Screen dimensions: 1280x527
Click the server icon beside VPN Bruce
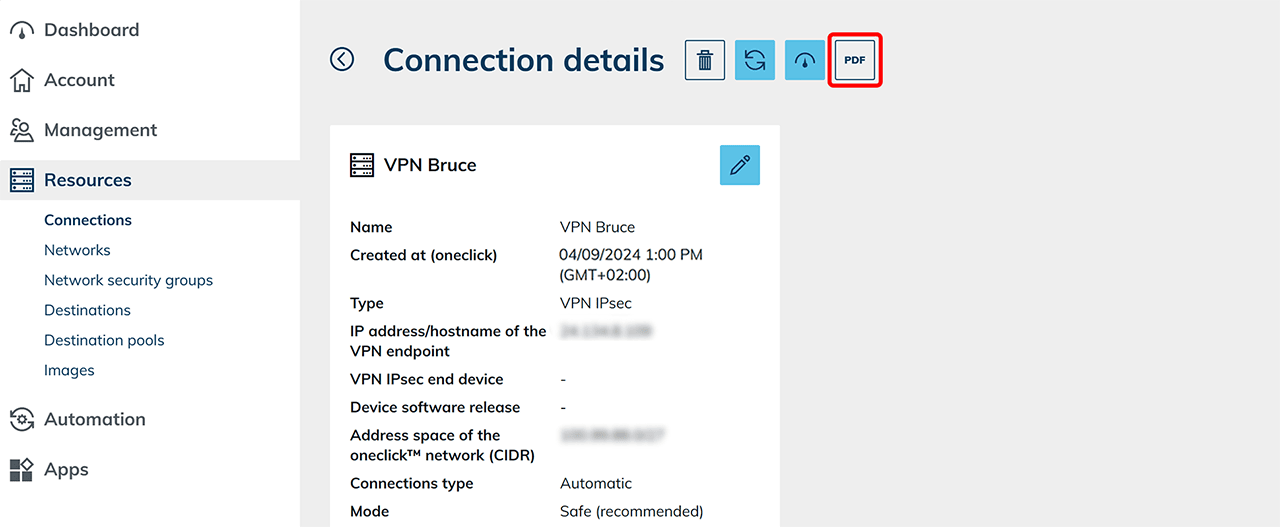pyautogui.click(x=362, y=165)
